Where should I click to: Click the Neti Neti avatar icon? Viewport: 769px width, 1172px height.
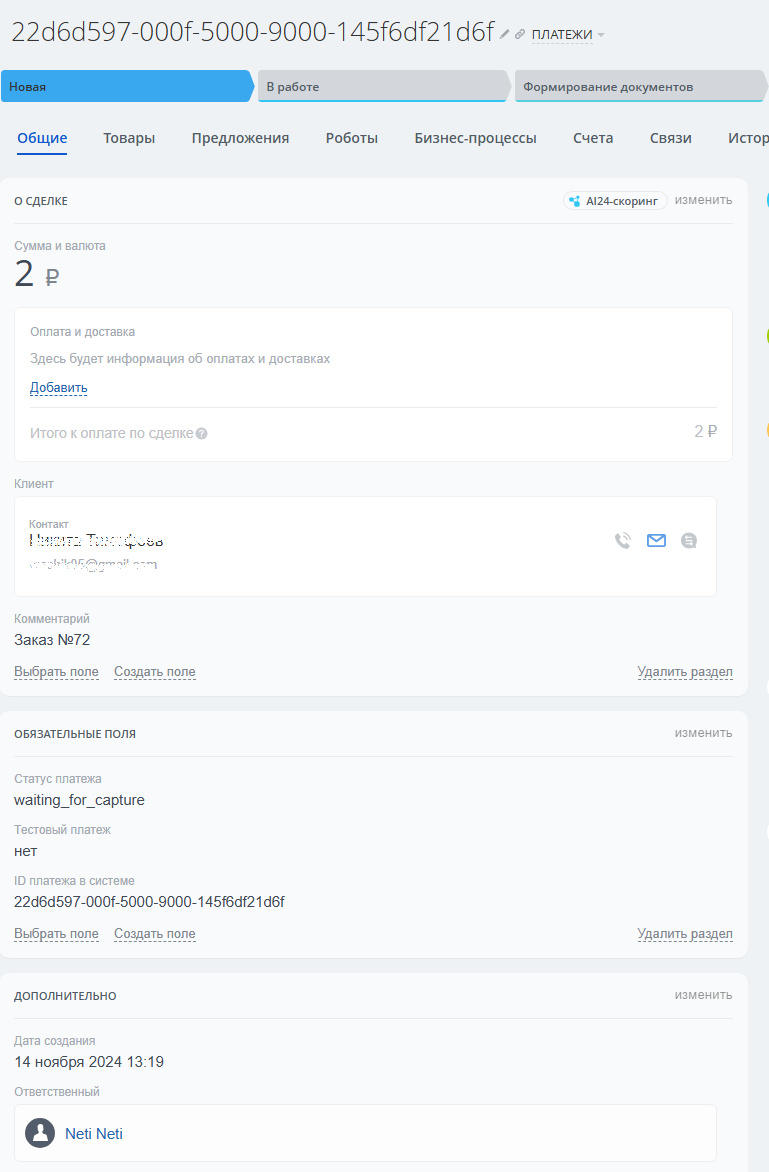tap(40, 1133)
